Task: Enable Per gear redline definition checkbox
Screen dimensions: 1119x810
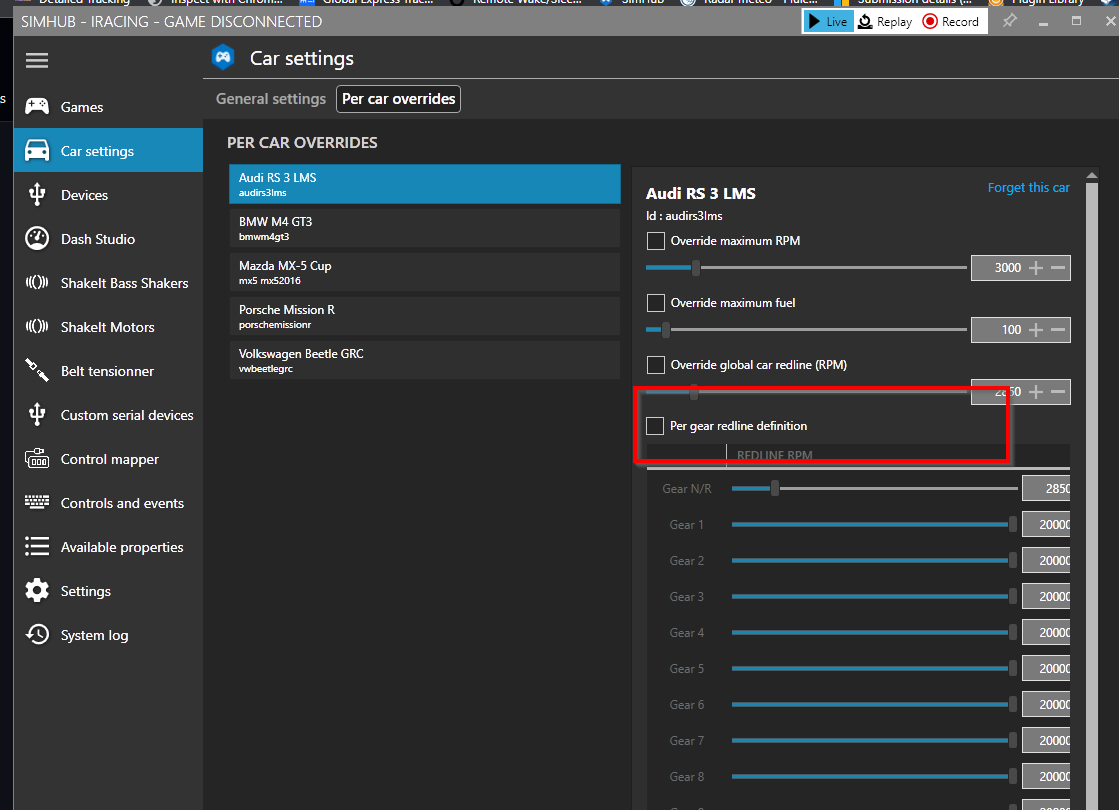Action: 655,426
